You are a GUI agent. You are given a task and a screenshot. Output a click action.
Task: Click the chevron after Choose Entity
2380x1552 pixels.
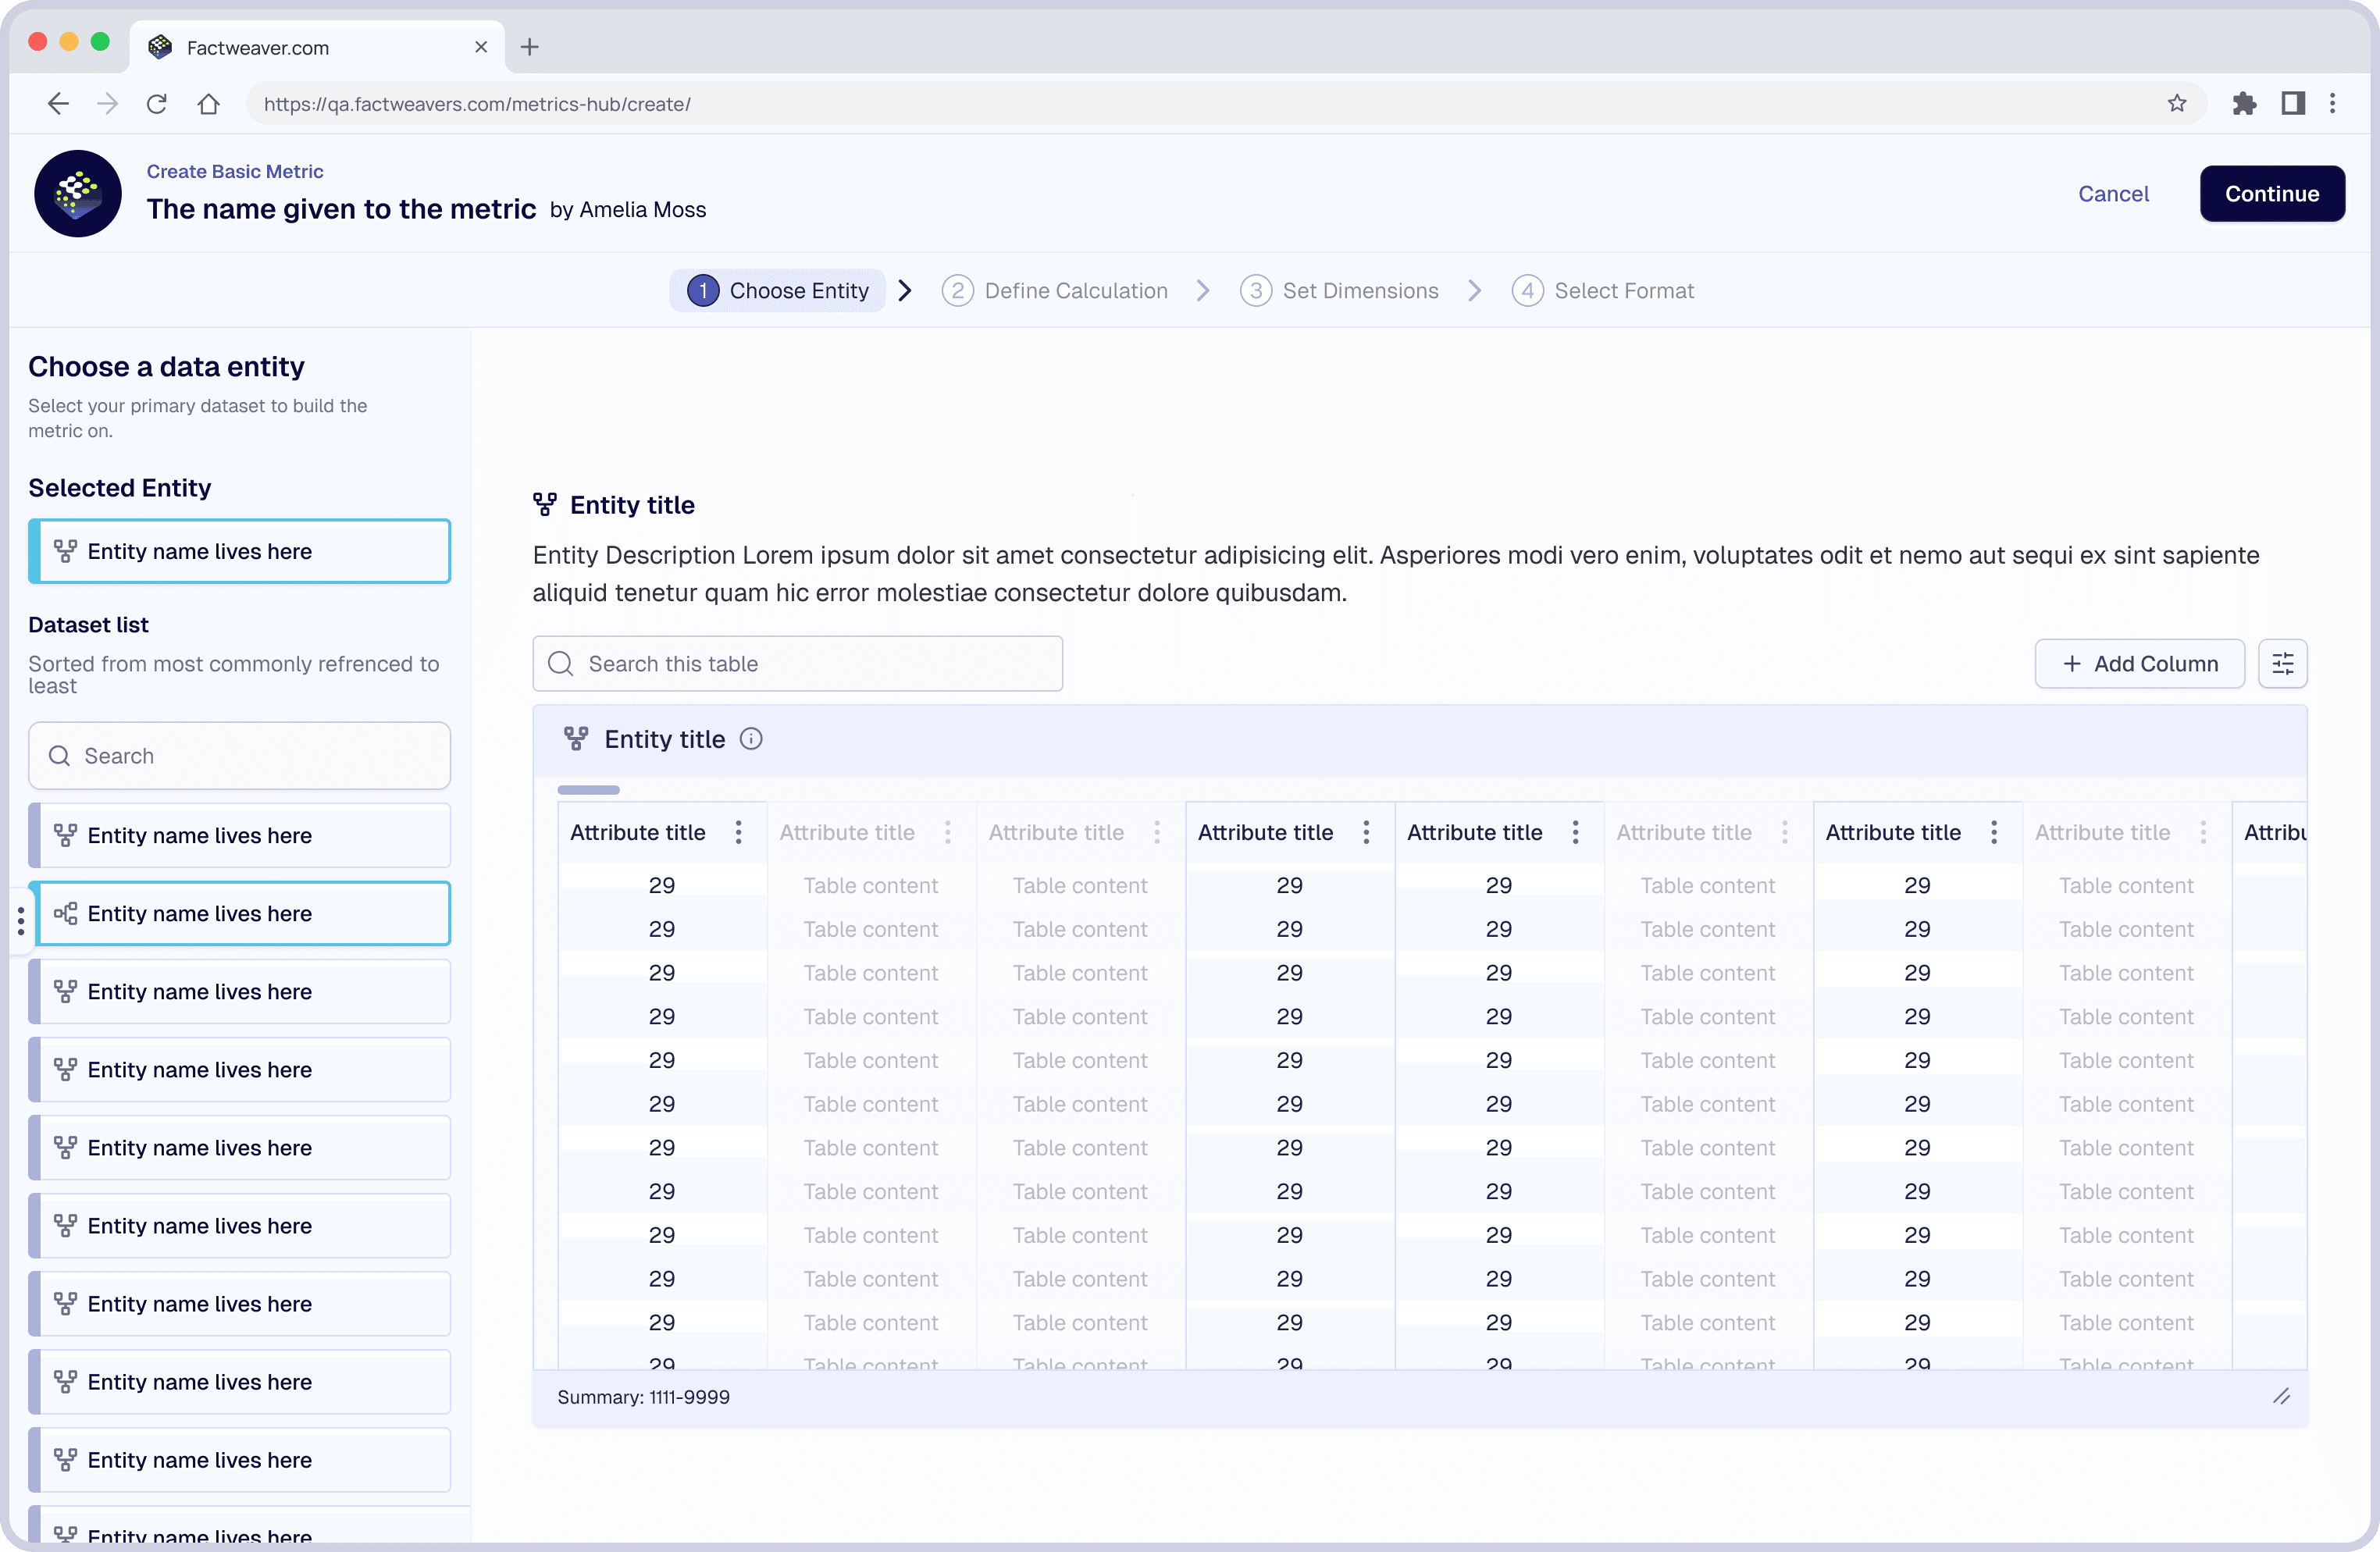pos(905,291)
